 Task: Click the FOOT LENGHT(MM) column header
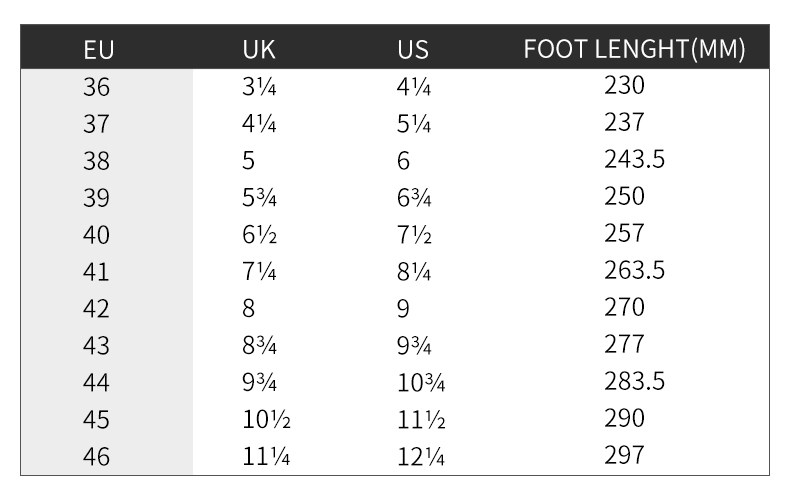point(634,50)
